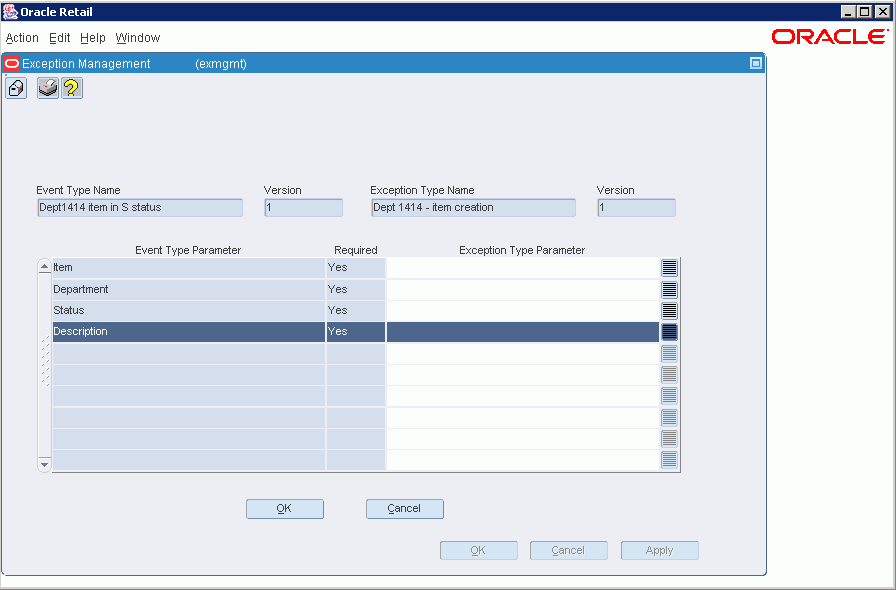Click the Exception Type Name field
Viewport: 896px width, 590px height.
pos(473,208)
